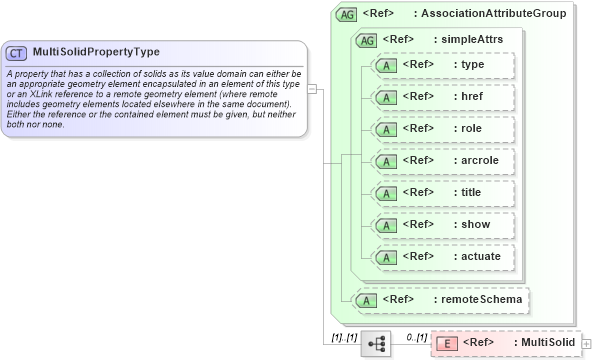Click the 0..[1] cardinality label
This screenshot has width=592, height=360.
pos(417,337)
